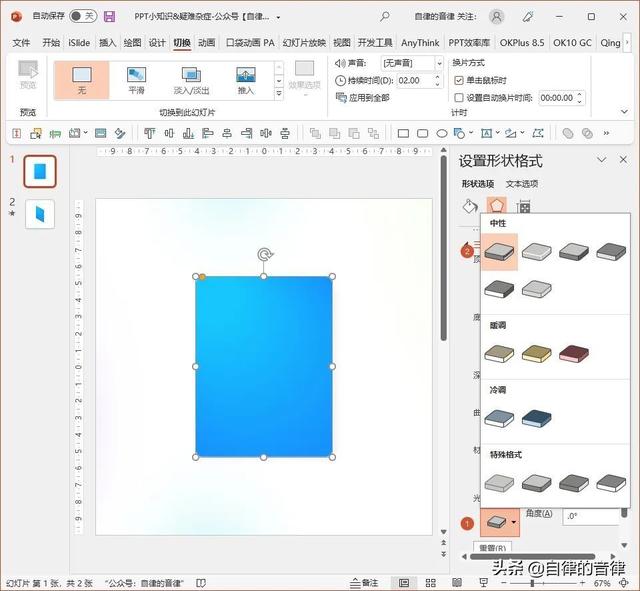
Task: Open the Animations (动画) ribbon tab
Action: tap(207, 43)
